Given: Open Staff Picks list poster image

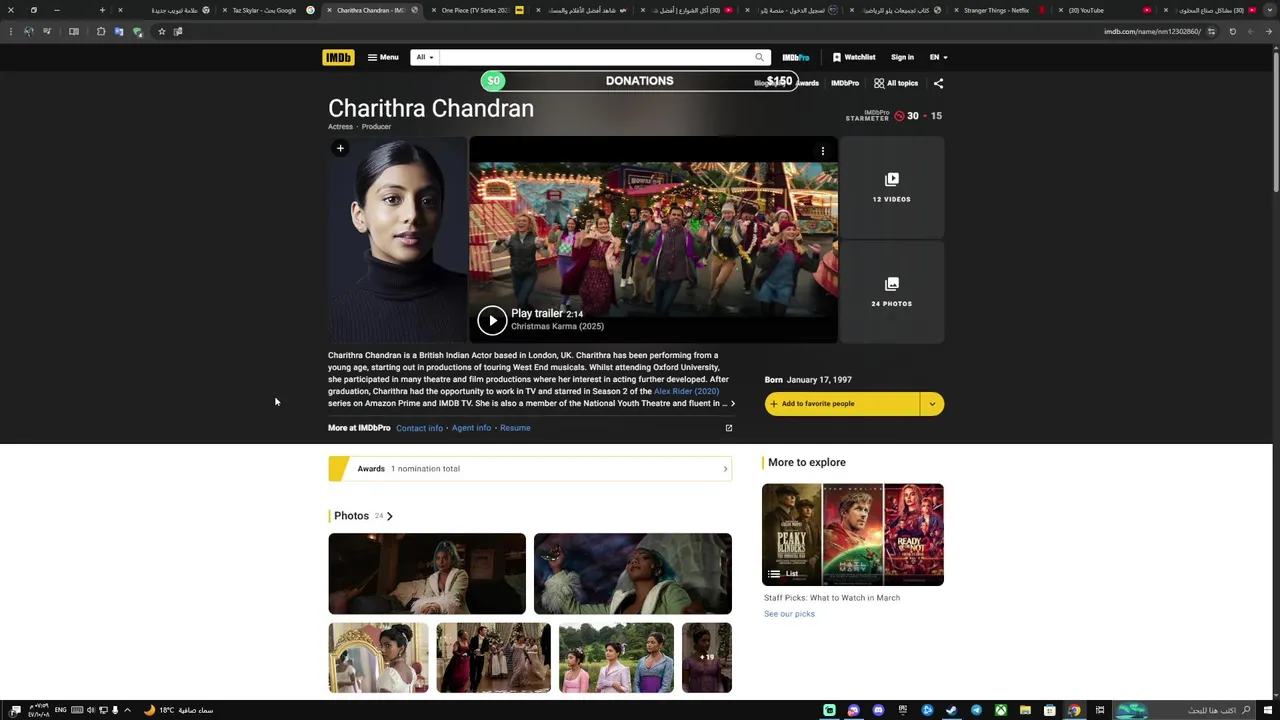Looking at the screenshot, I should click(x=853, y=535).
